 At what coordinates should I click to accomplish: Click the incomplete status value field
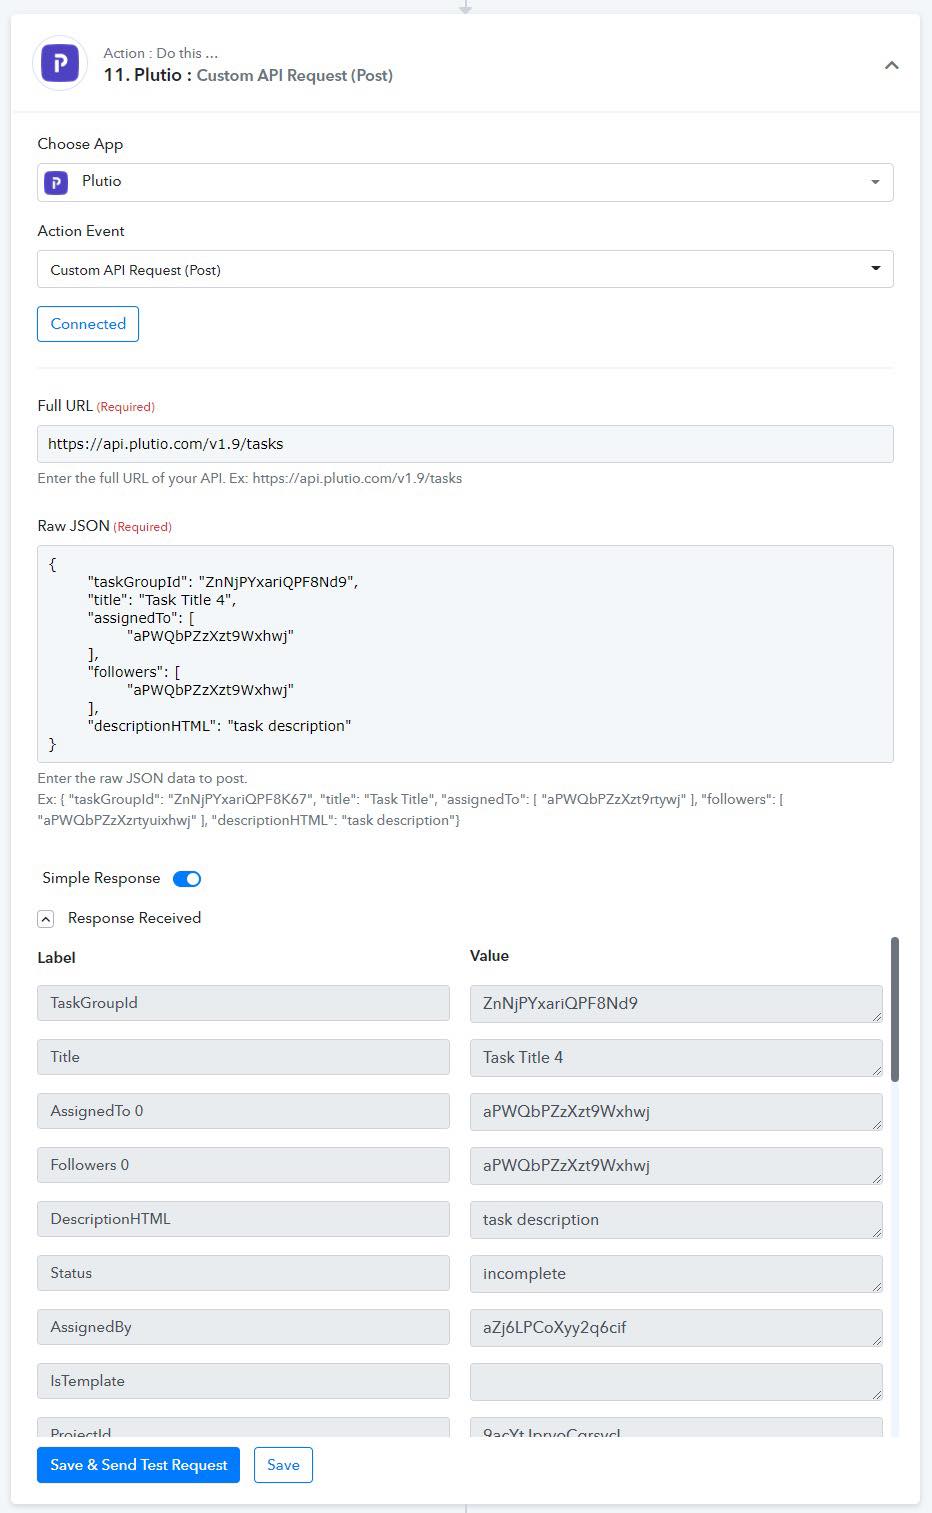coord(676,1273)
